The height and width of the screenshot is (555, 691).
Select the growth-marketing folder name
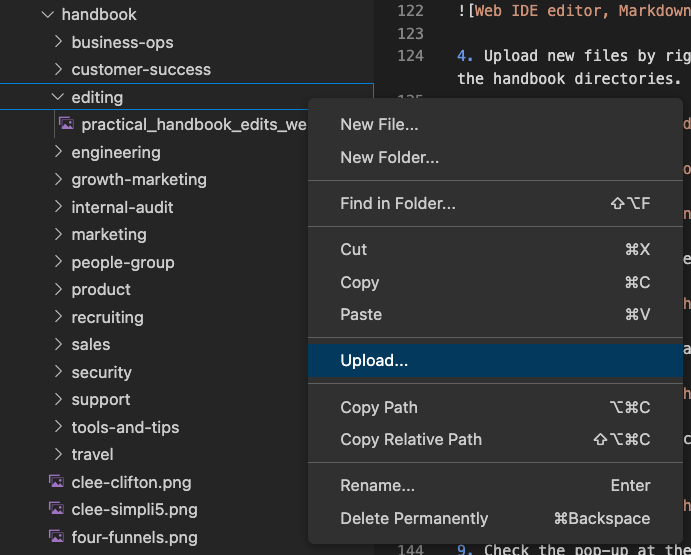139,180
